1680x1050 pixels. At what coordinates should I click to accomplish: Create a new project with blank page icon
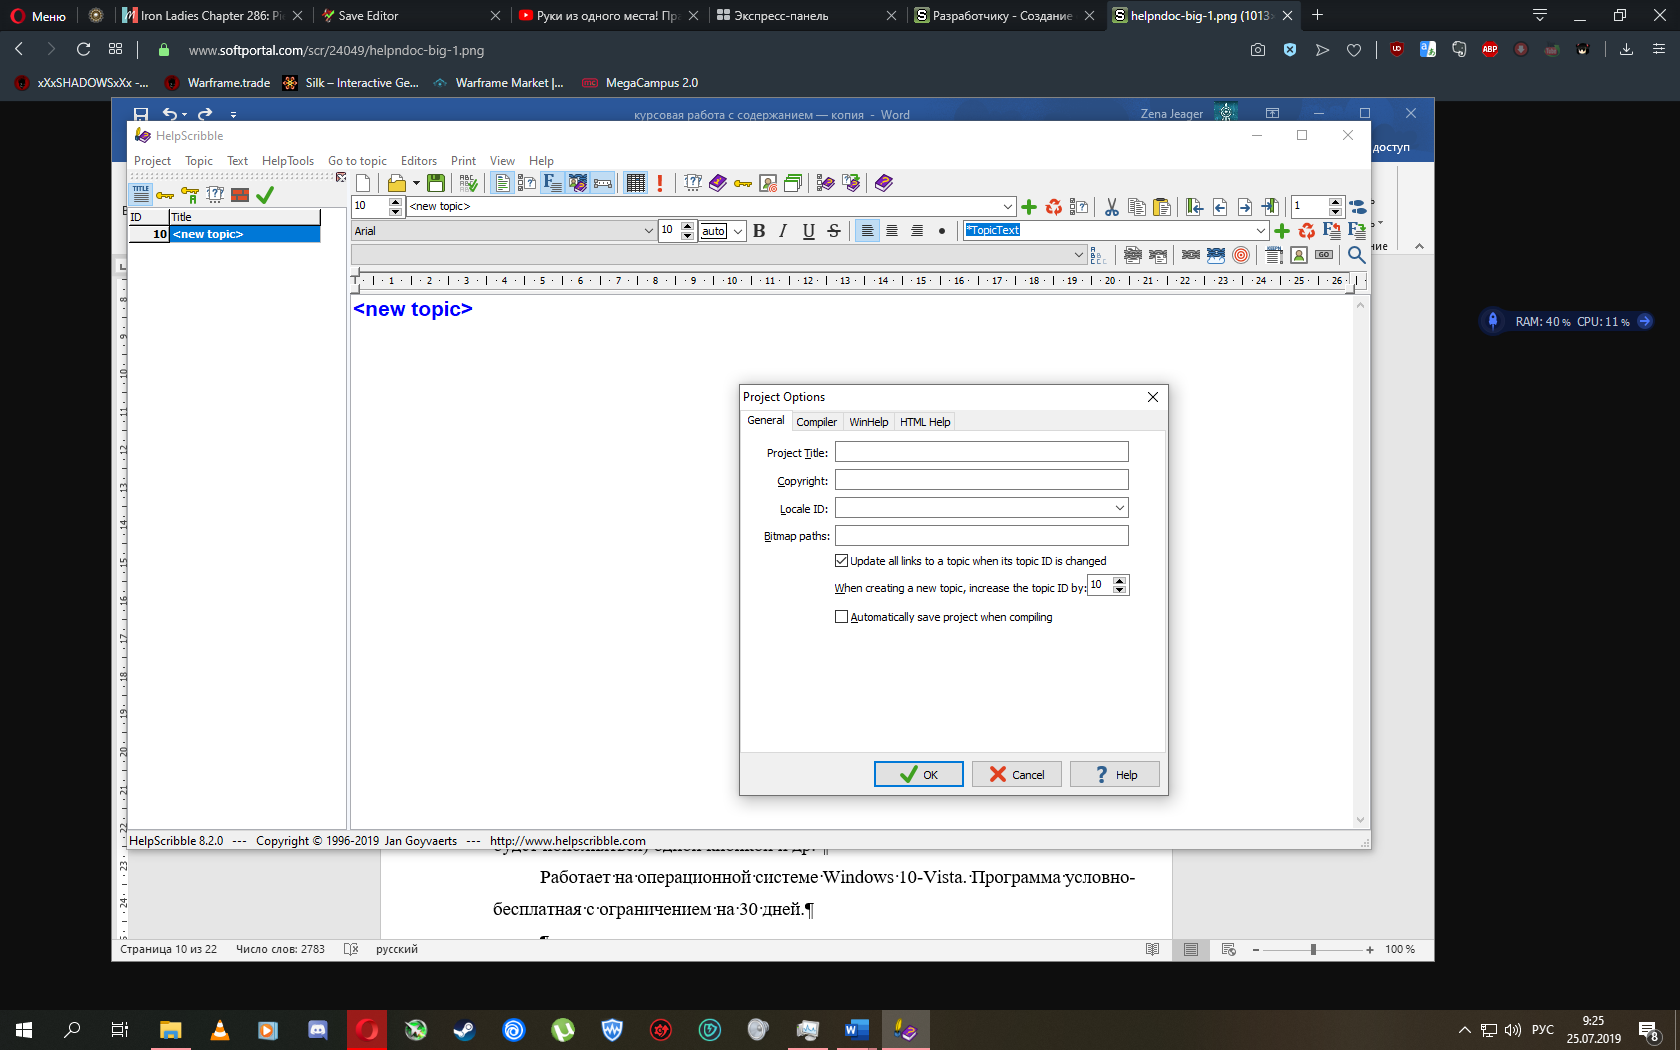coord(363,183)
